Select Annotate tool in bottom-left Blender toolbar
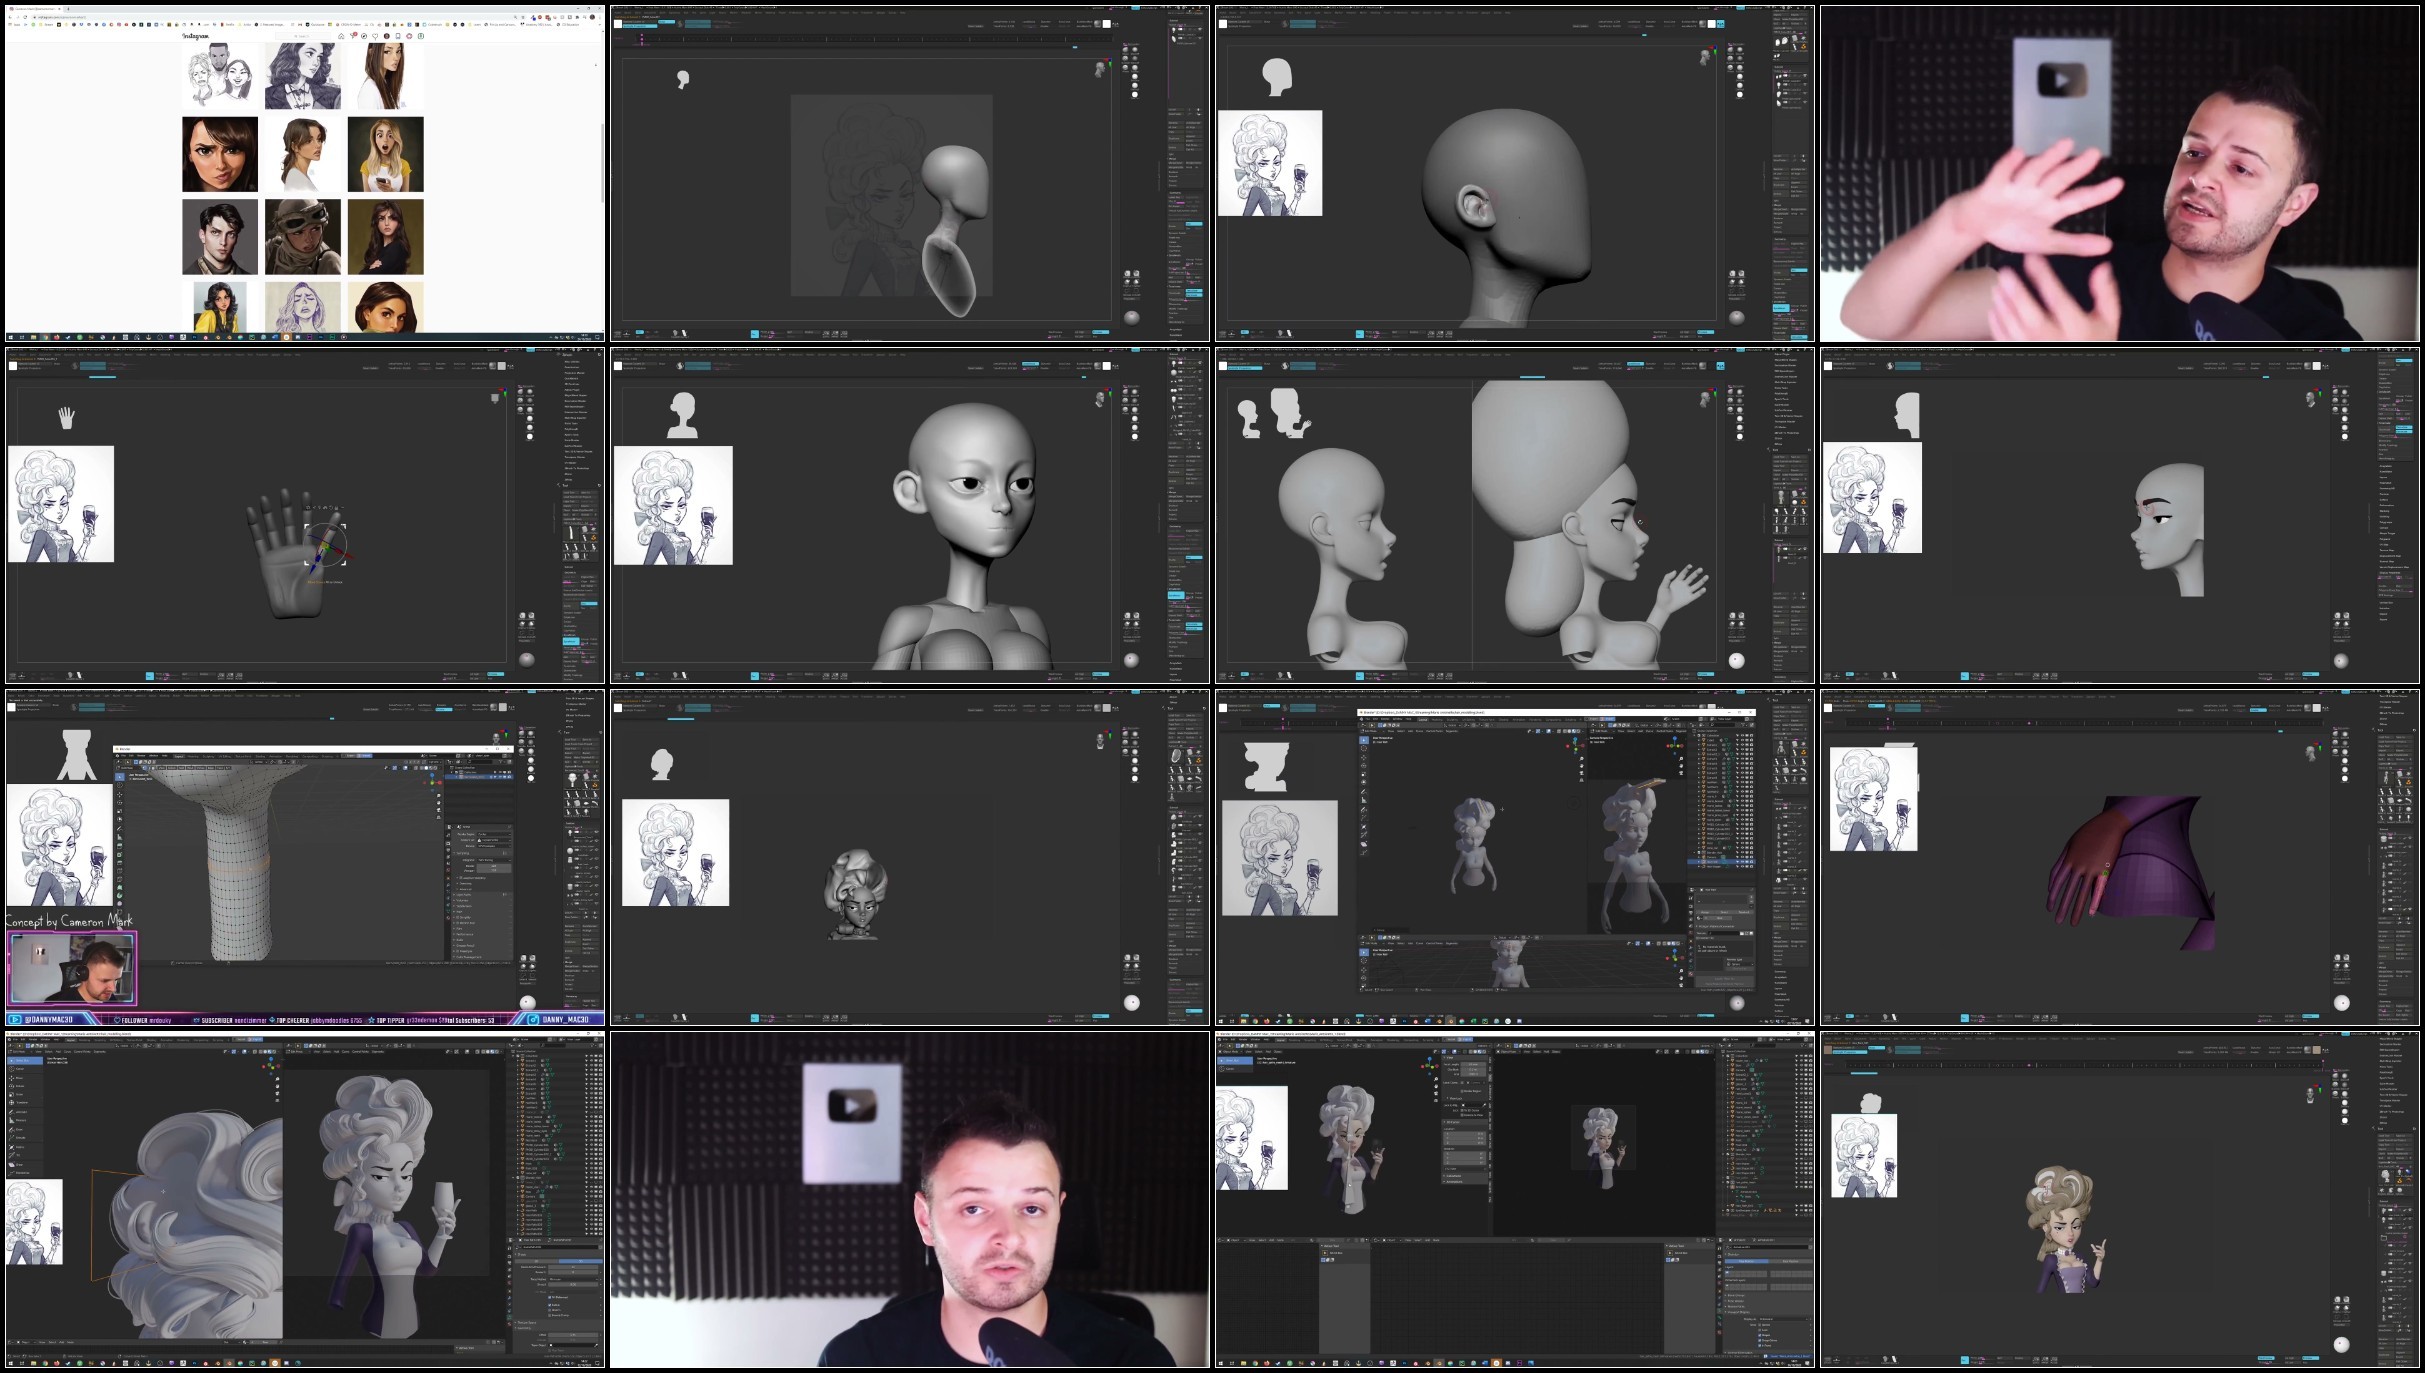The height and width of the screenshot is (1373, 2425). click(x=18, y=1112)
